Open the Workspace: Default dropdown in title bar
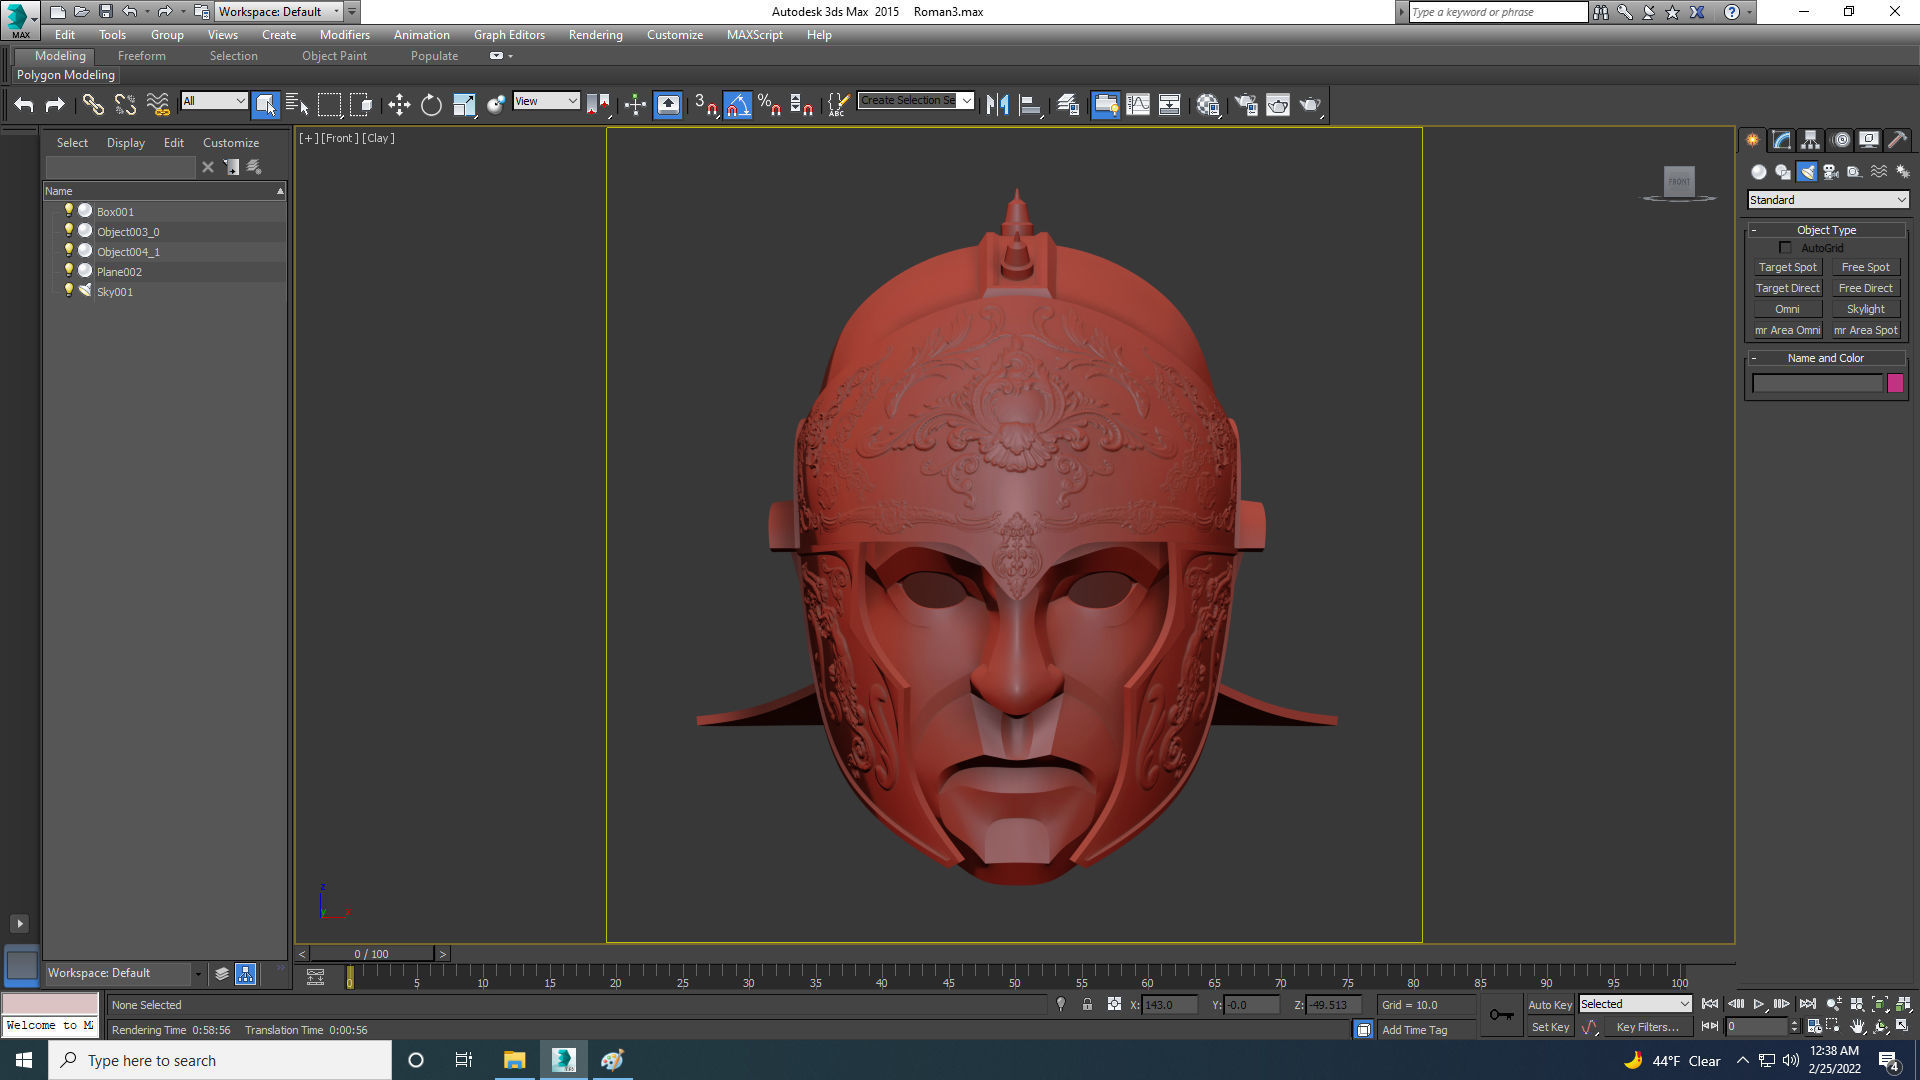 (x=280, y=12)
